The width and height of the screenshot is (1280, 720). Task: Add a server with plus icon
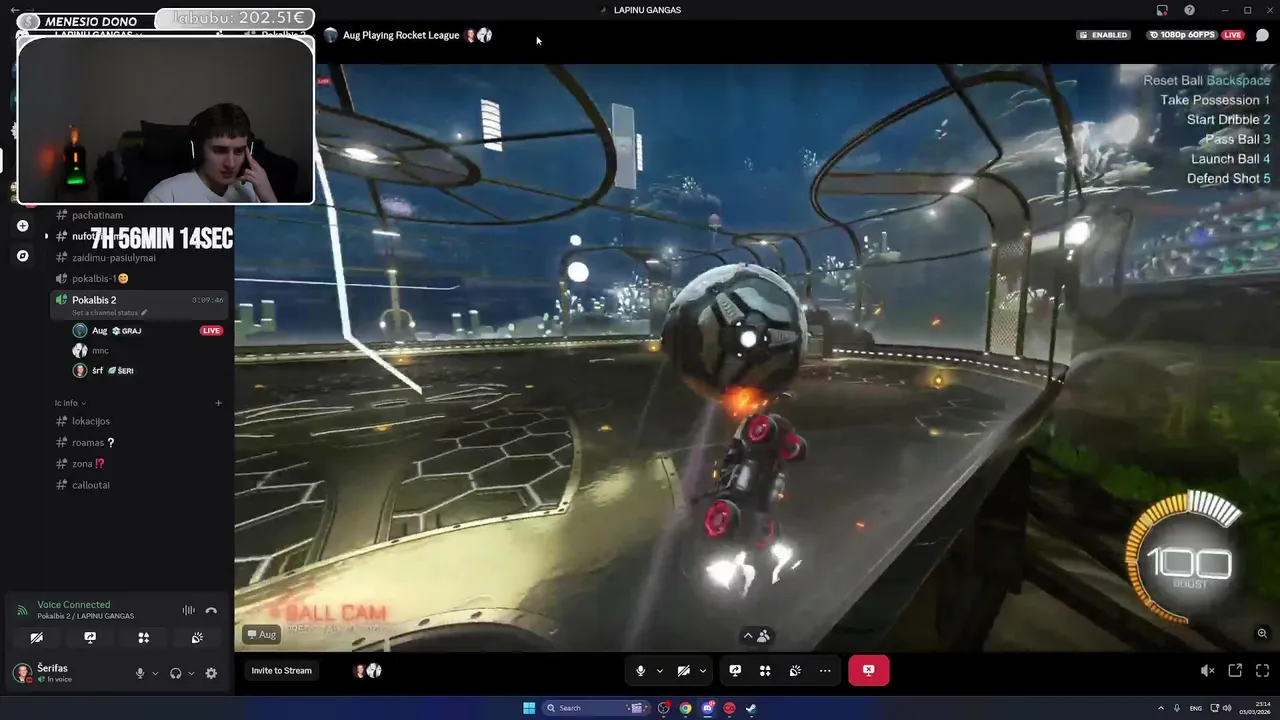click(x=22, y=226)
